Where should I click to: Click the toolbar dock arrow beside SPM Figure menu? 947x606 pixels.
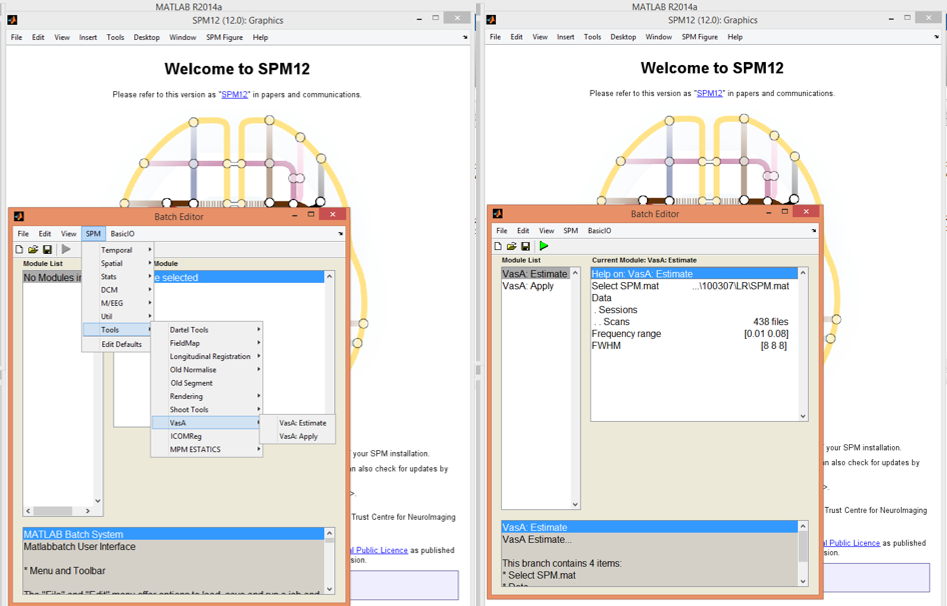(x=464, y=37)
